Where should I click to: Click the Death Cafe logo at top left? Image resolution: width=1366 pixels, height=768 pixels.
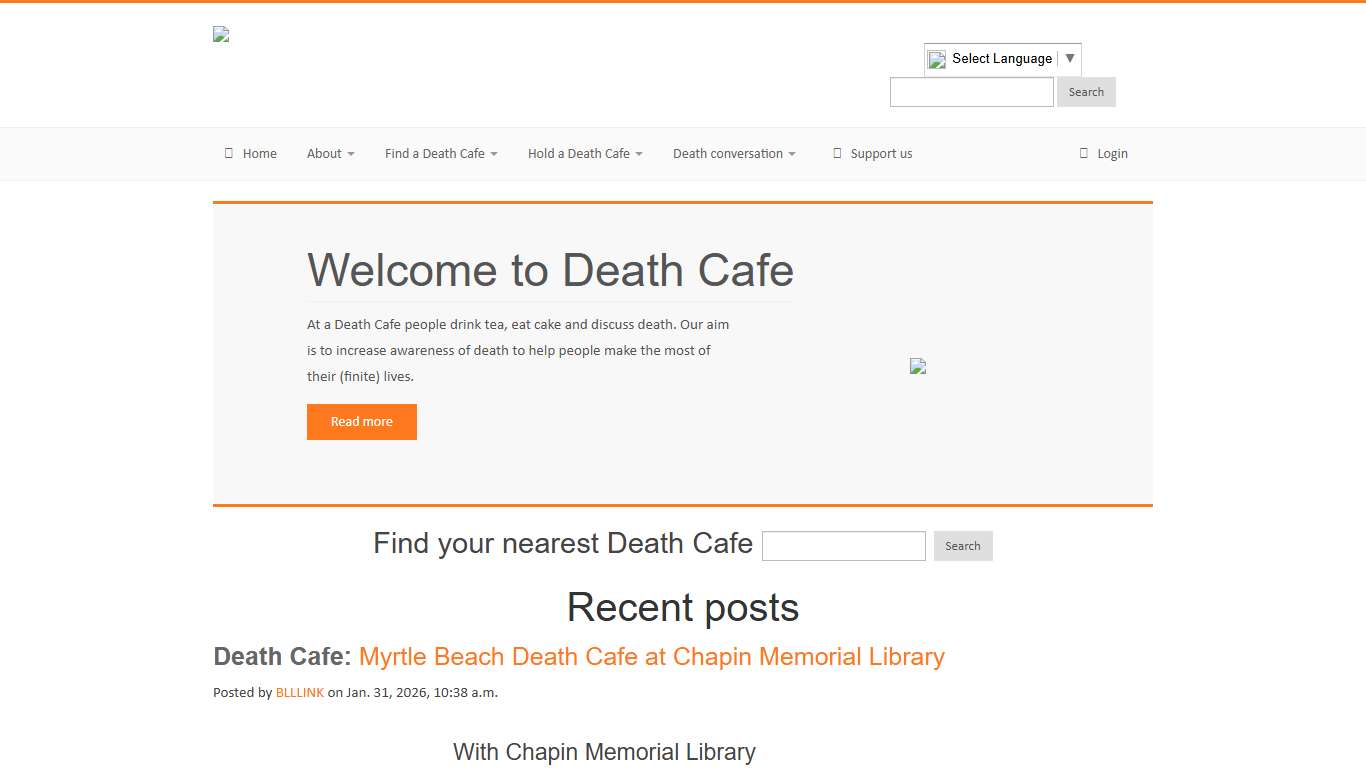(220, 33)
